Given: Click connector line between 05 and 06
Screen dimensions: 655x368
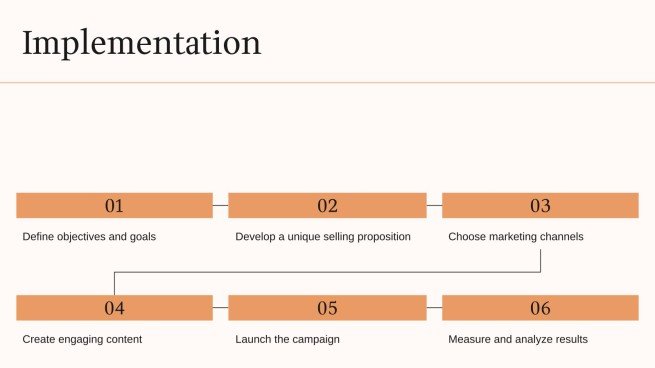Looking at the screenshot, I should pos(434,308).
